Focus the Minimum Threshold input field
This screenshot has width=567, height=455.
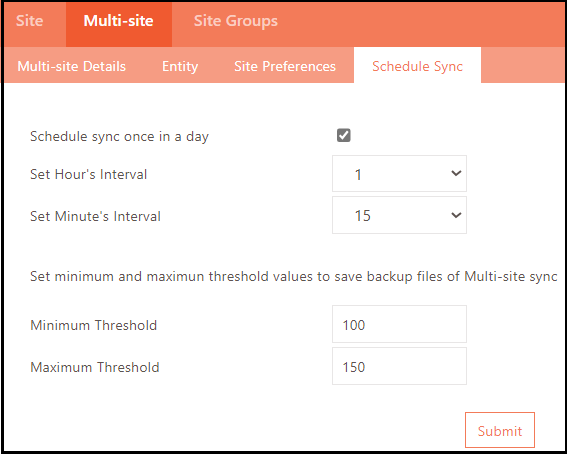[399, 324]
